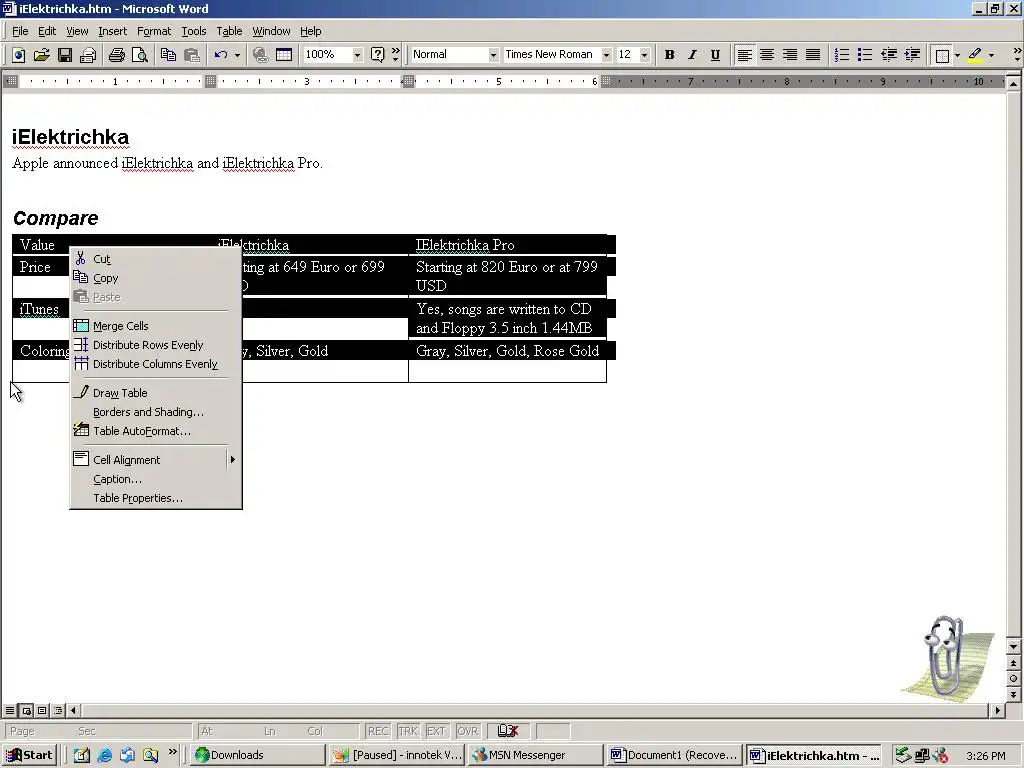Viewport: 1024px width, 768px height.
Task: Switch to Outline View icon
Action: tap(58, 711)
